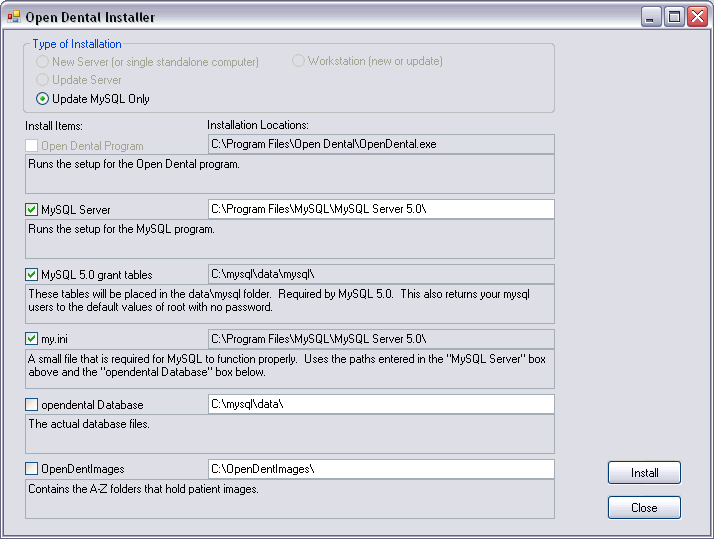Toggle the my.ini checkbox
This screenshot has width=714, height=539.
[x=31, y=339]
